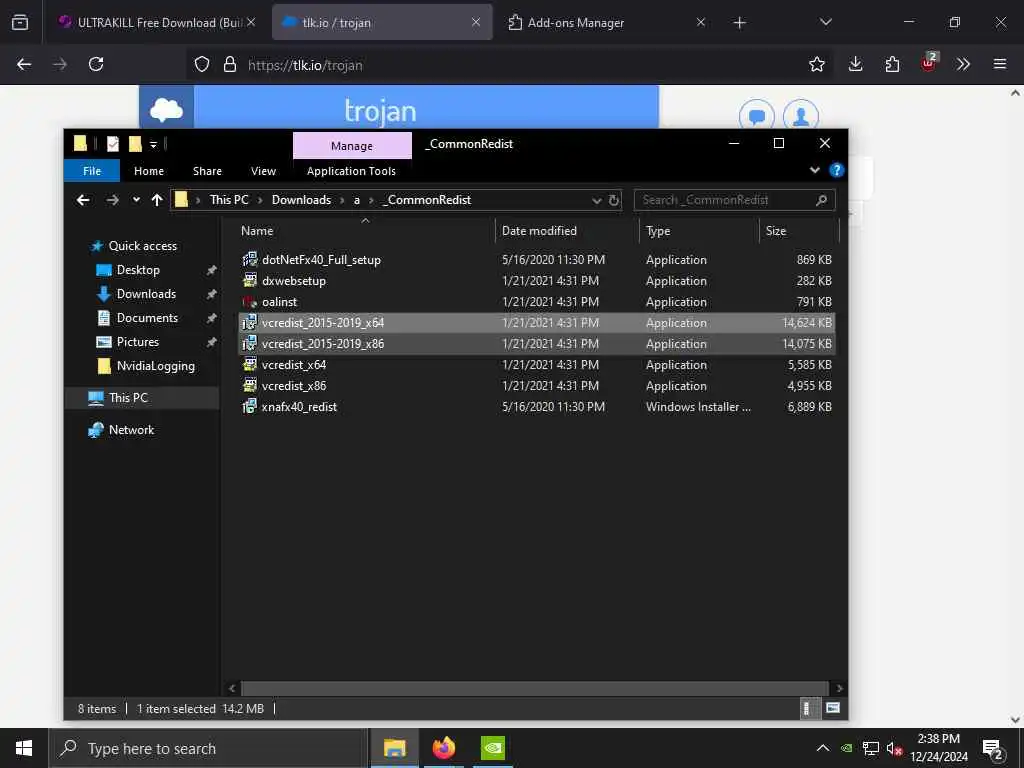Switch to large icons view layout
Screen dimensions: 1024x768
pyautogui.click(x=833, y=708)
